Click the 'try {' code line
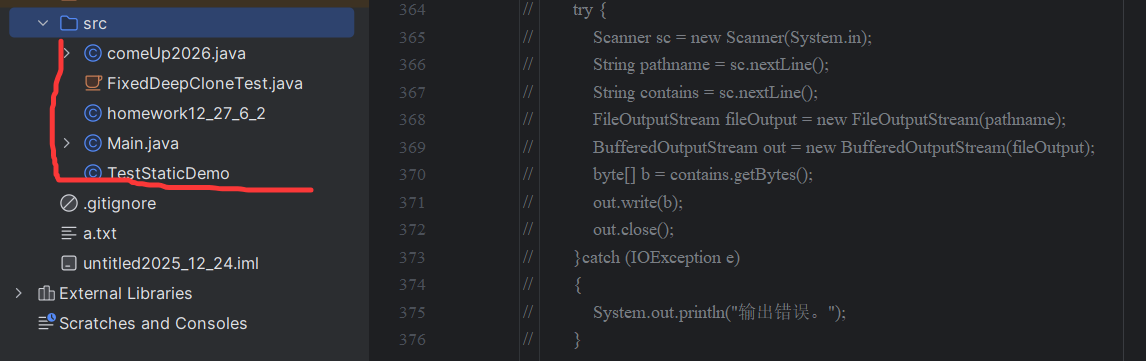The image size is (1146, 361). pyautogui.click(x=591, y=10)
